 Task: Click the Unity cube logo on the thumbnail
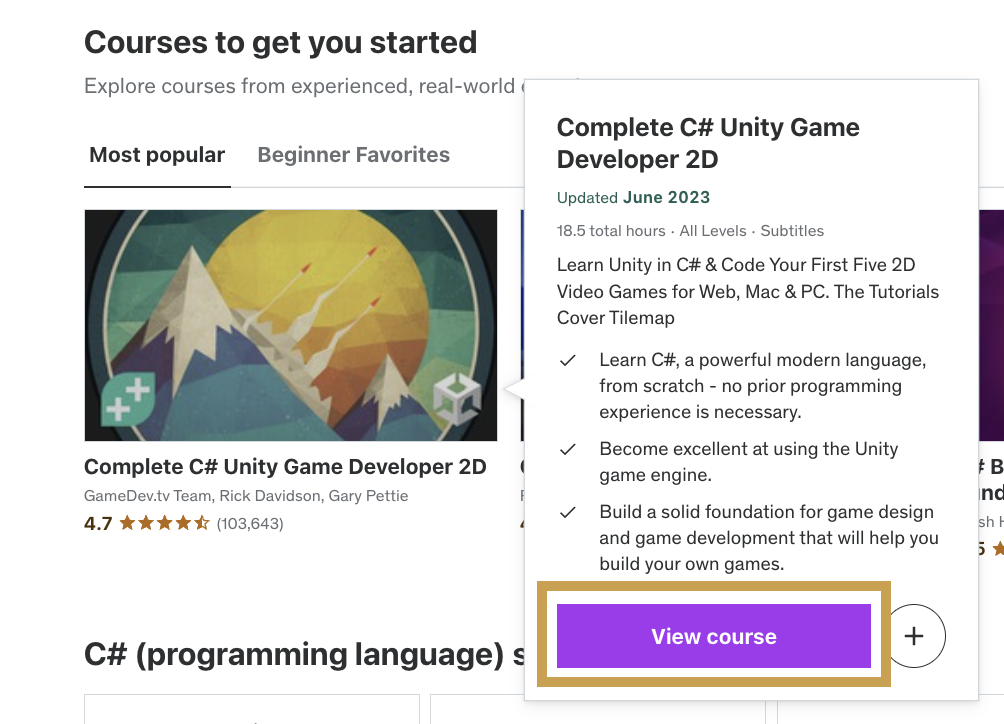coord(456,399)
